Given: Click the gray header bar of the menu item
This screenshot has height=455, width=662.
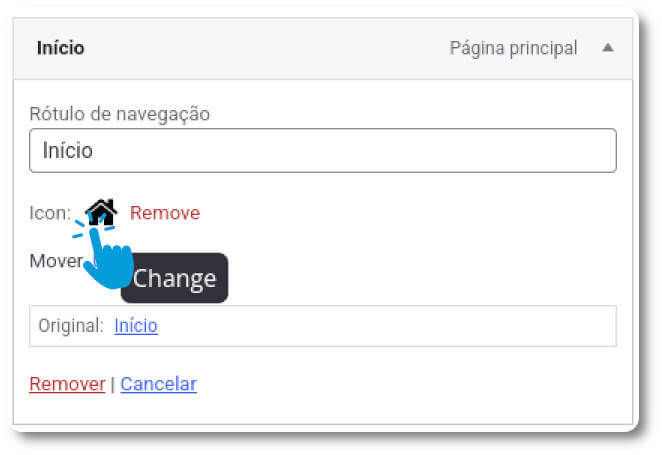Looking at the screenshot, I should point(323,48).
